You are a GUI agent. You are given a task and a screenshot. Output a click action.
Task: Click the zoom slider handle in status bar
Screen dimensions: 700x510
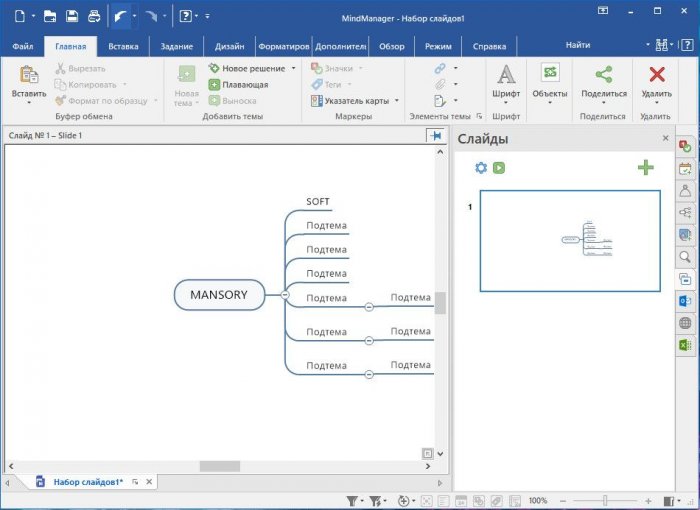click(x=605, y=501)
